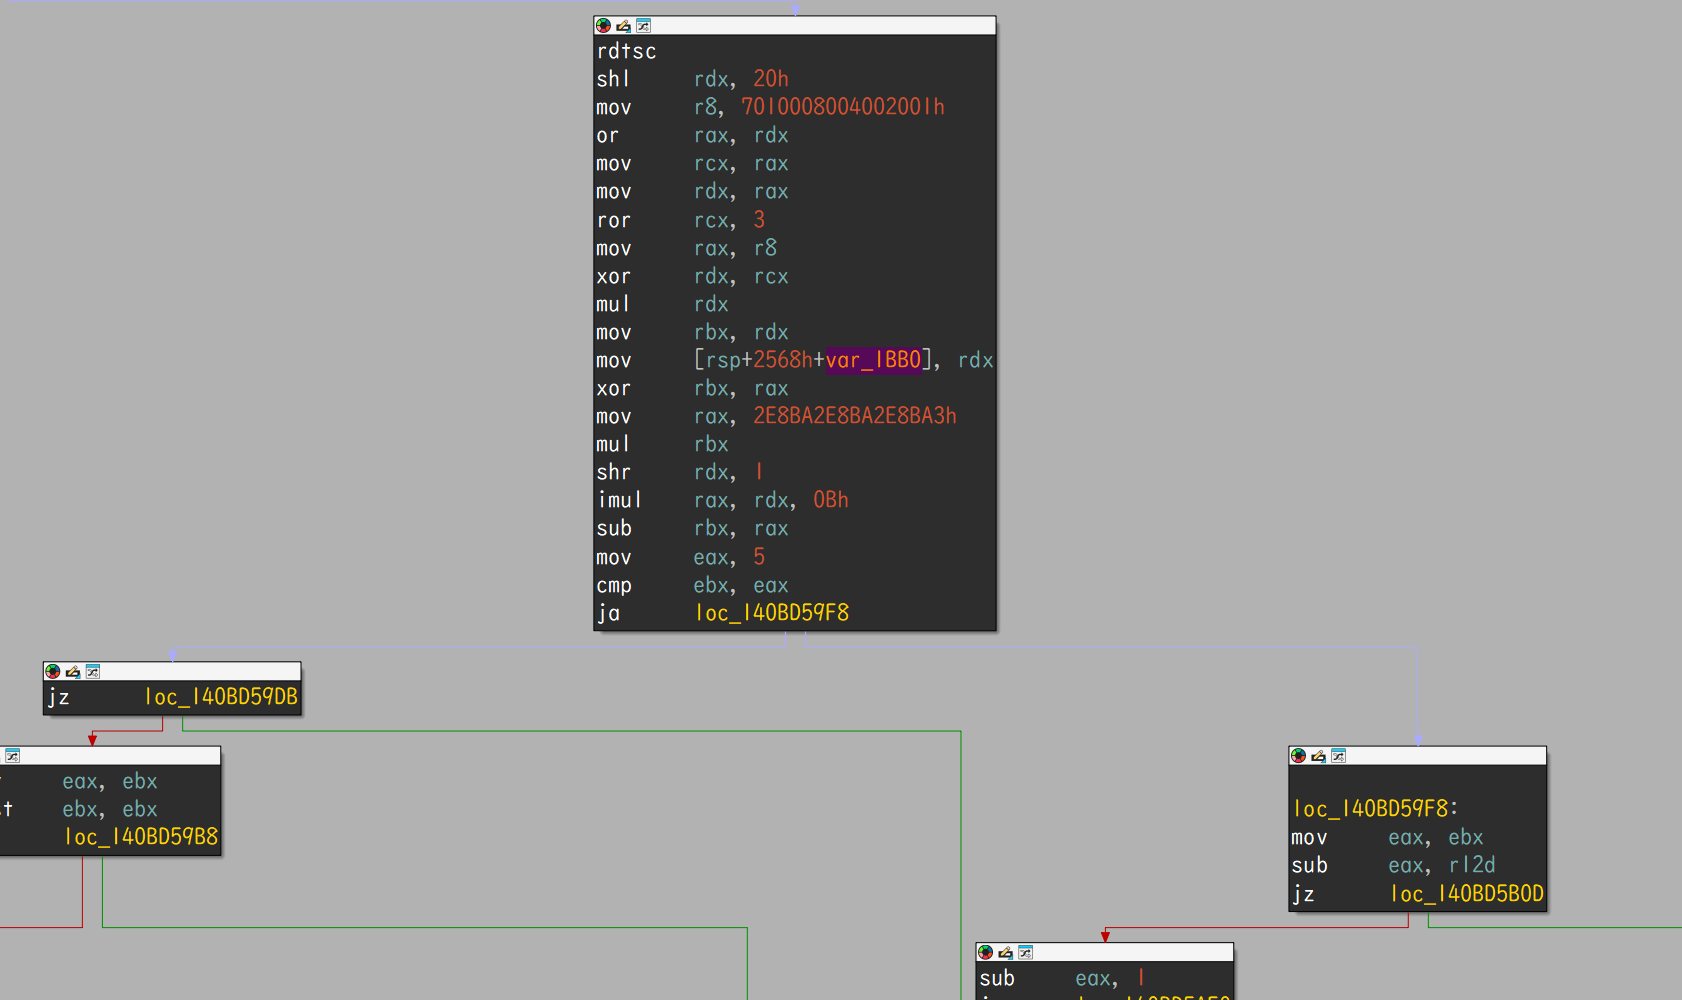Click graph group icon on rdtsc block
This screenshot has width=1682, height=1000.
643,26
